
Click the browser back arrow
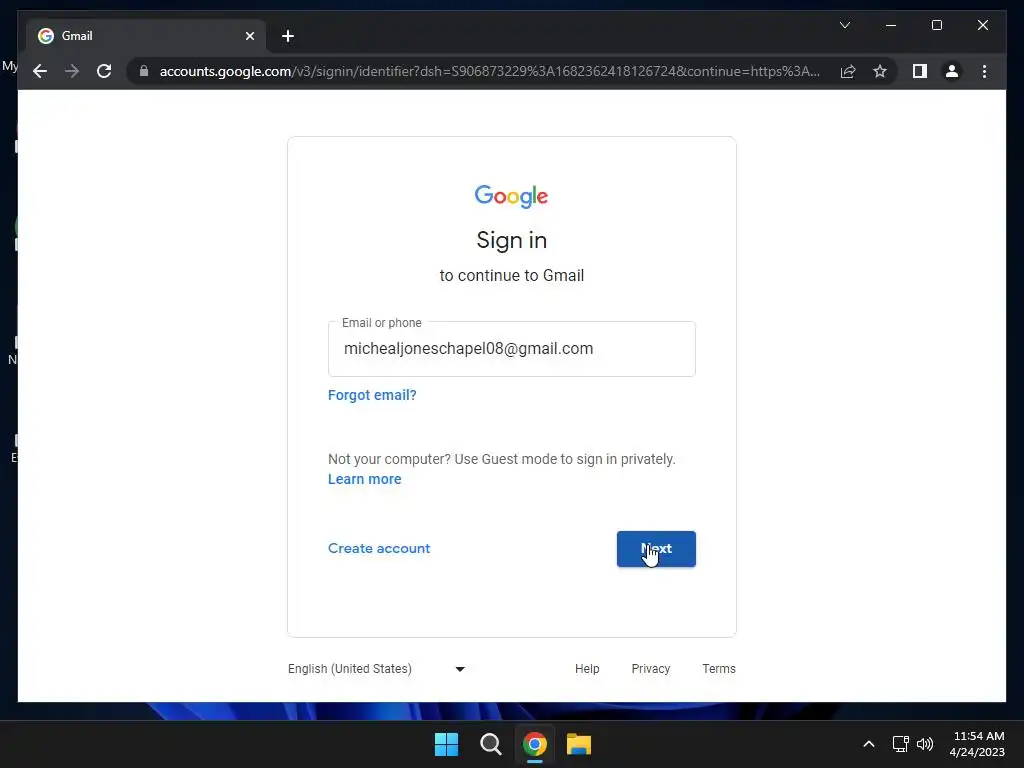coord(40,71)
